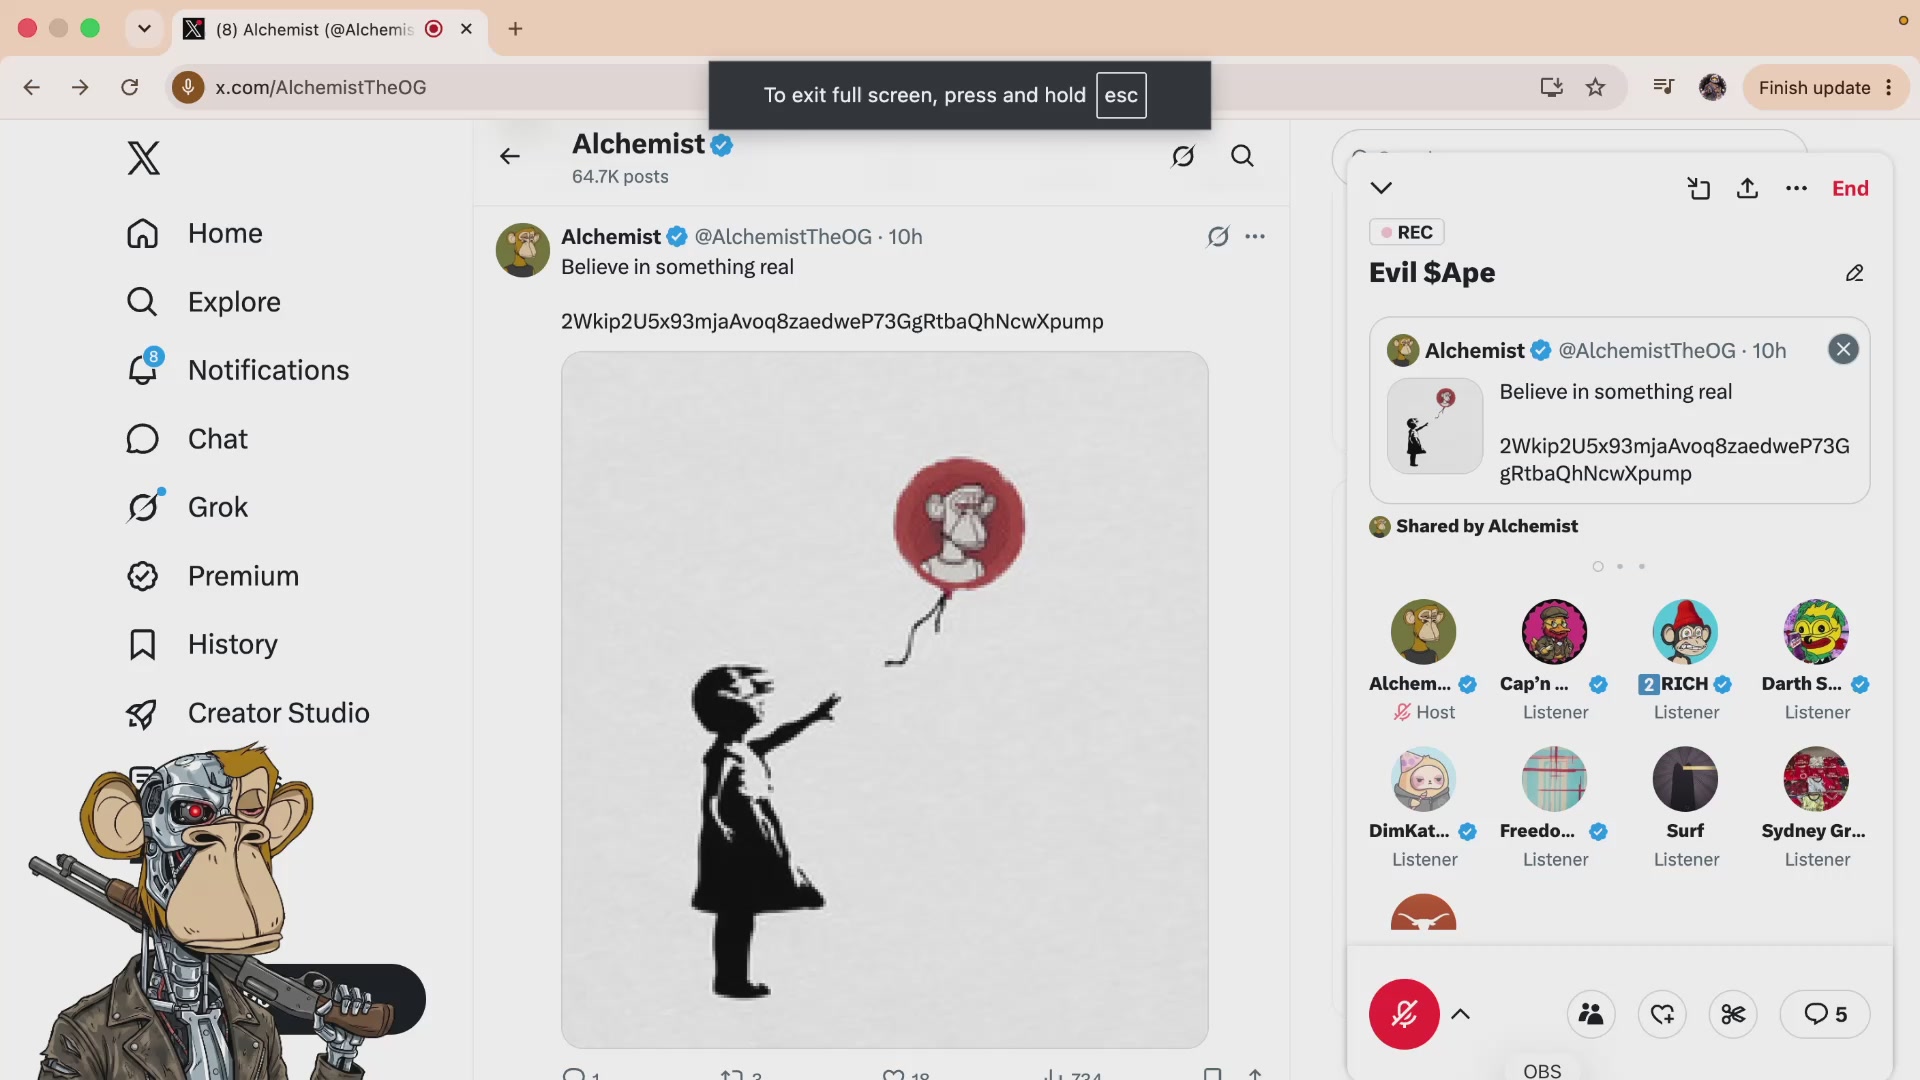Click the Grok icon in profile header
This screenshot has width=1920, height=1080.
point(1183,156)
